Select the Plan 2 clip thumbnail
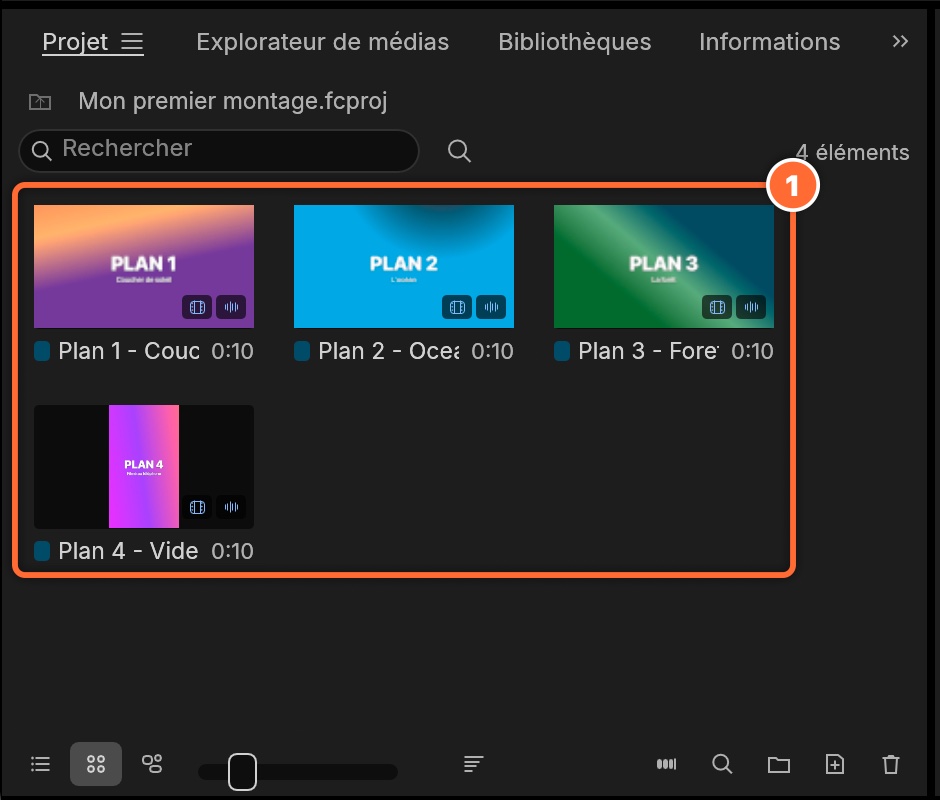This screenshot has width=940, height=800. pyautogui.click(x=403, y=266)
